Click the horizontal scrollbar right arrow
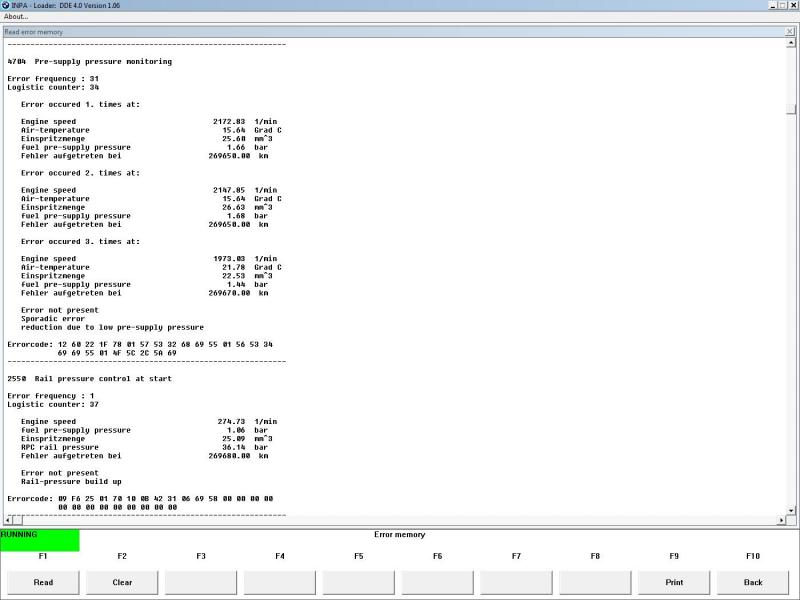The image size is (800, 600). pos(782,520)
